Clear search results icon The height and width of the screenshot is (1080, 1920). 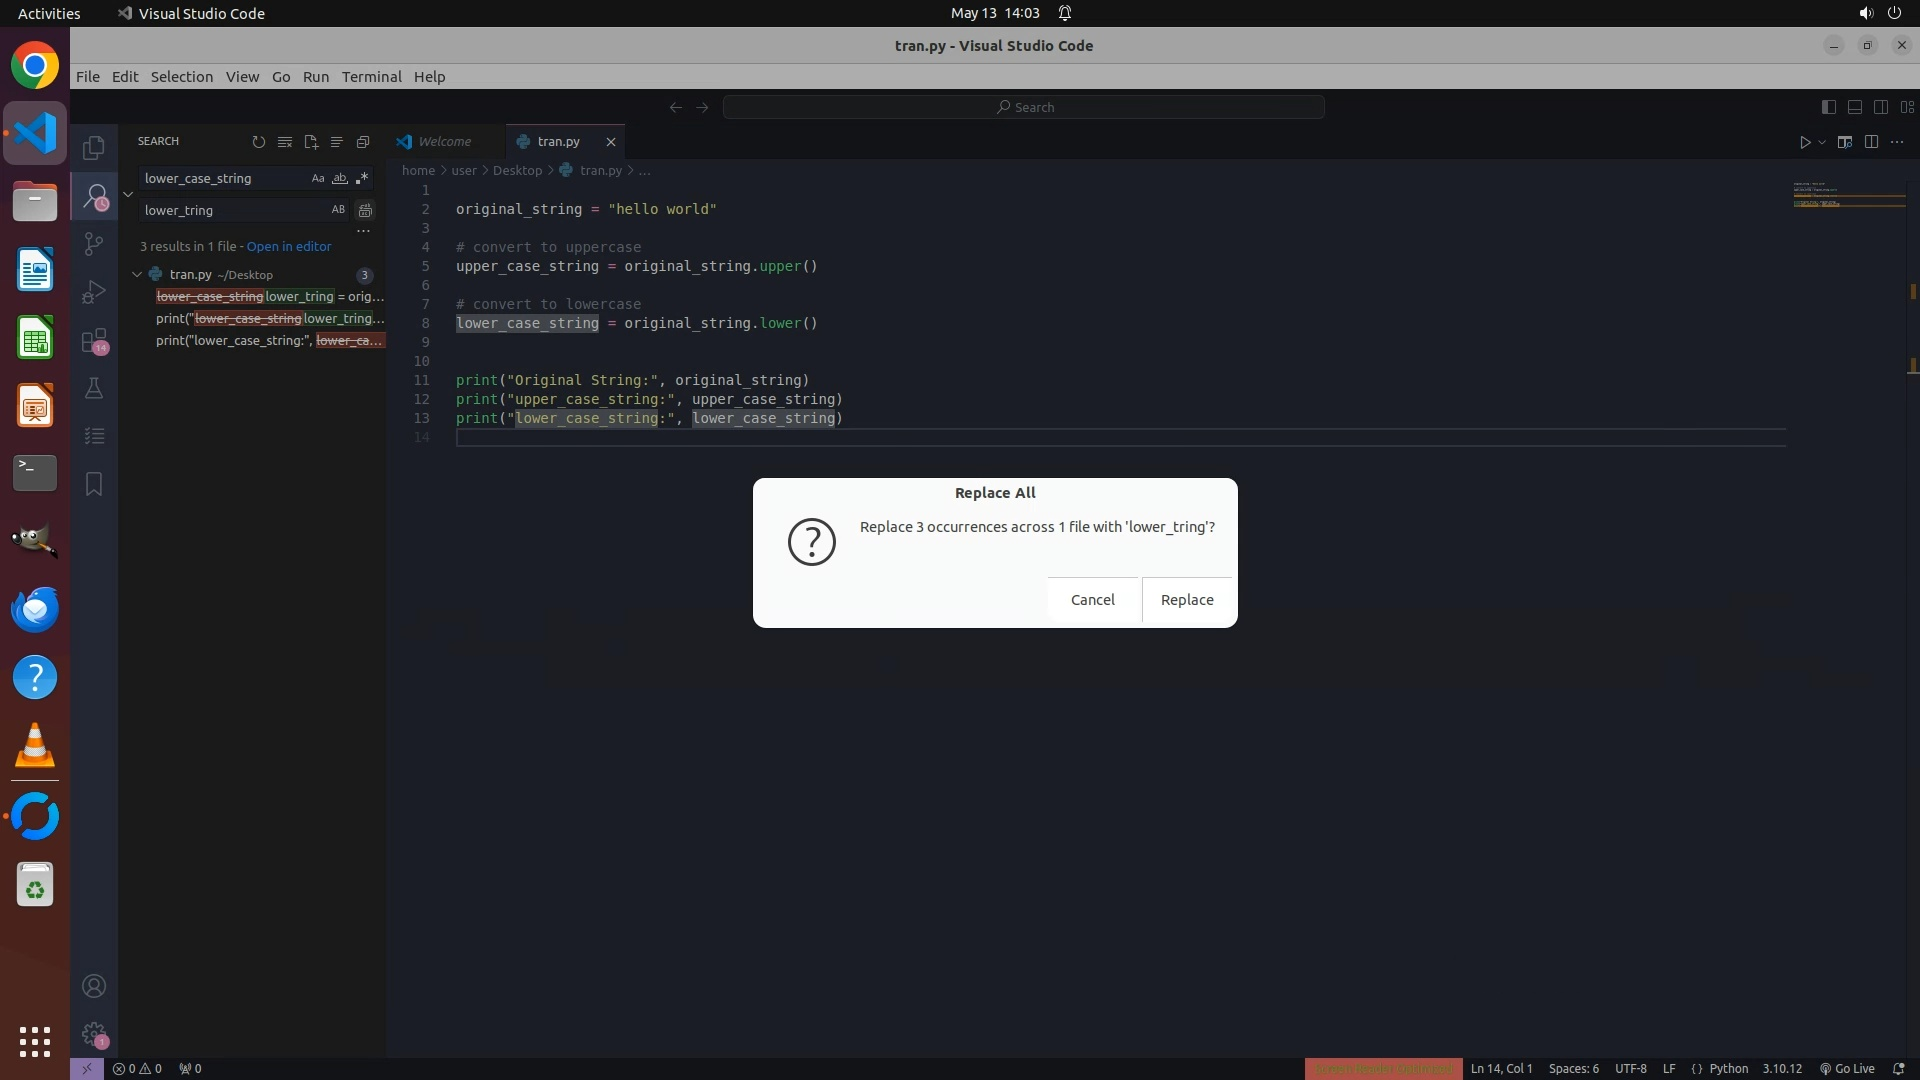285,142
